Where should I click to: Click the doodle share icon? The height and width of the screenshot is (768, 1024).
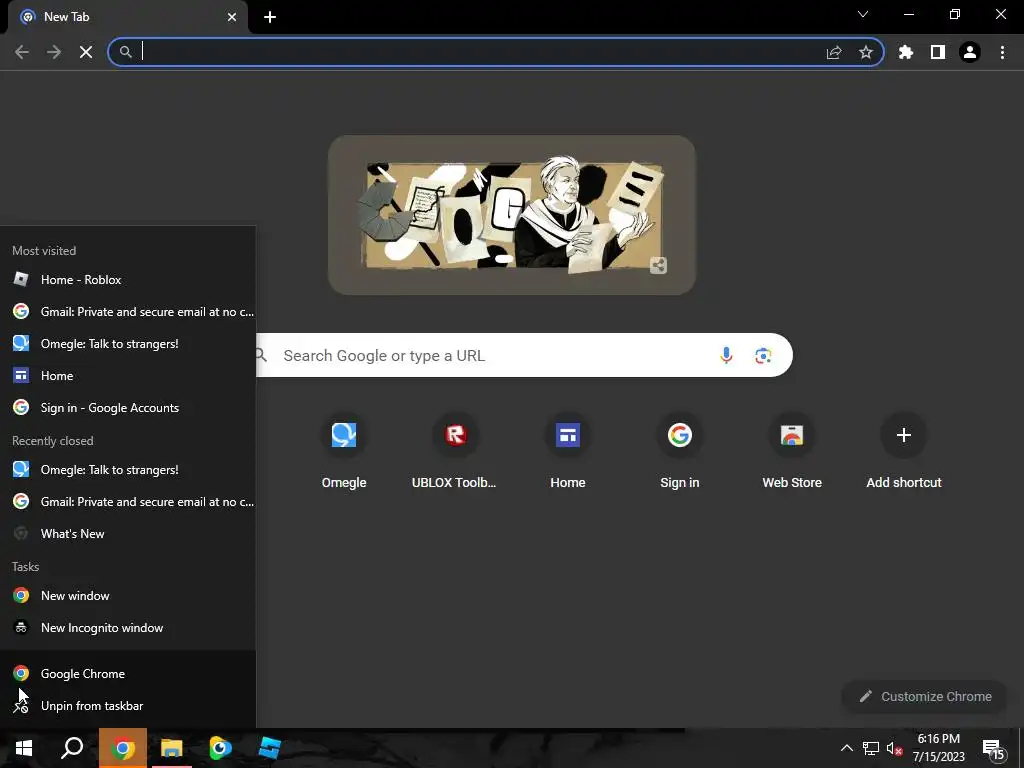point(658,265)
